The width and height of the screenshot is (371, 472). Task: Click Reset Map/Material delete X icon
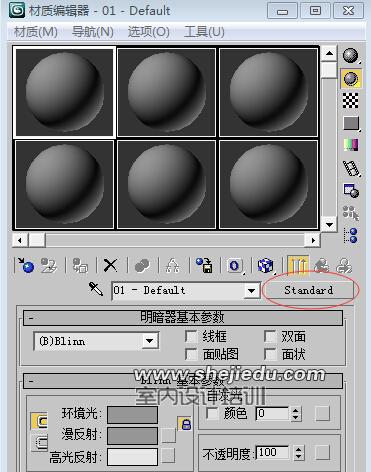[x=110, y=266]
